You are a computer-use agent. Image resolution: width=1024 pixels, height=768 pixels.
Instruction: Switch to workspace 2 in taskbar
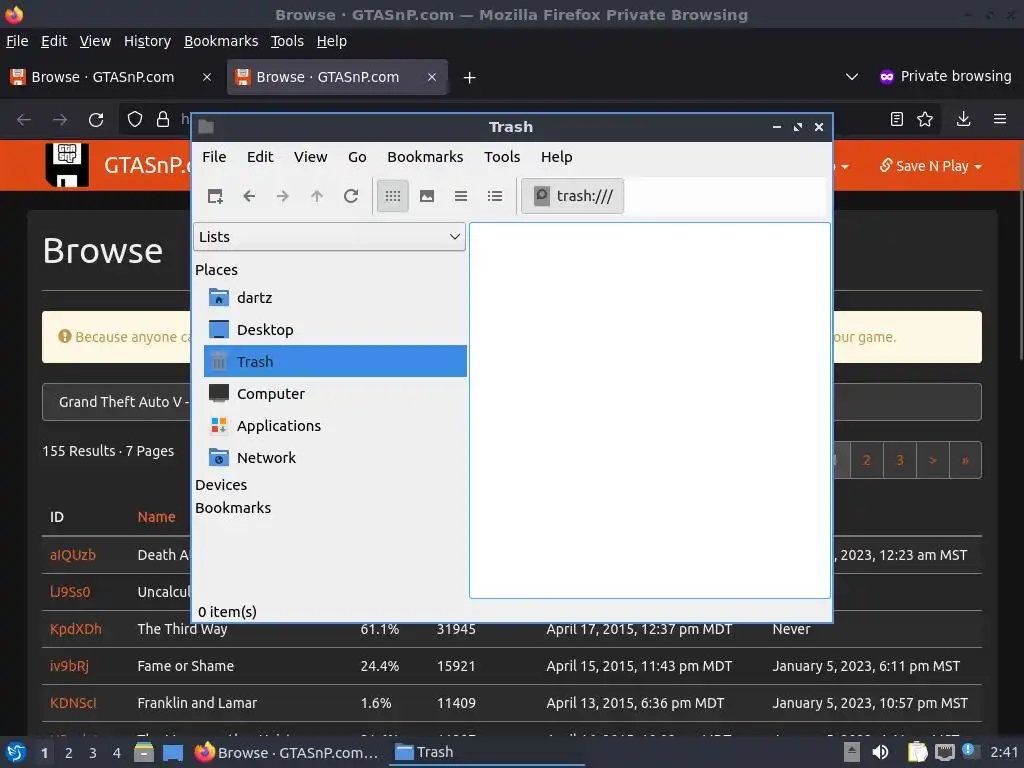tap(69, 753)
